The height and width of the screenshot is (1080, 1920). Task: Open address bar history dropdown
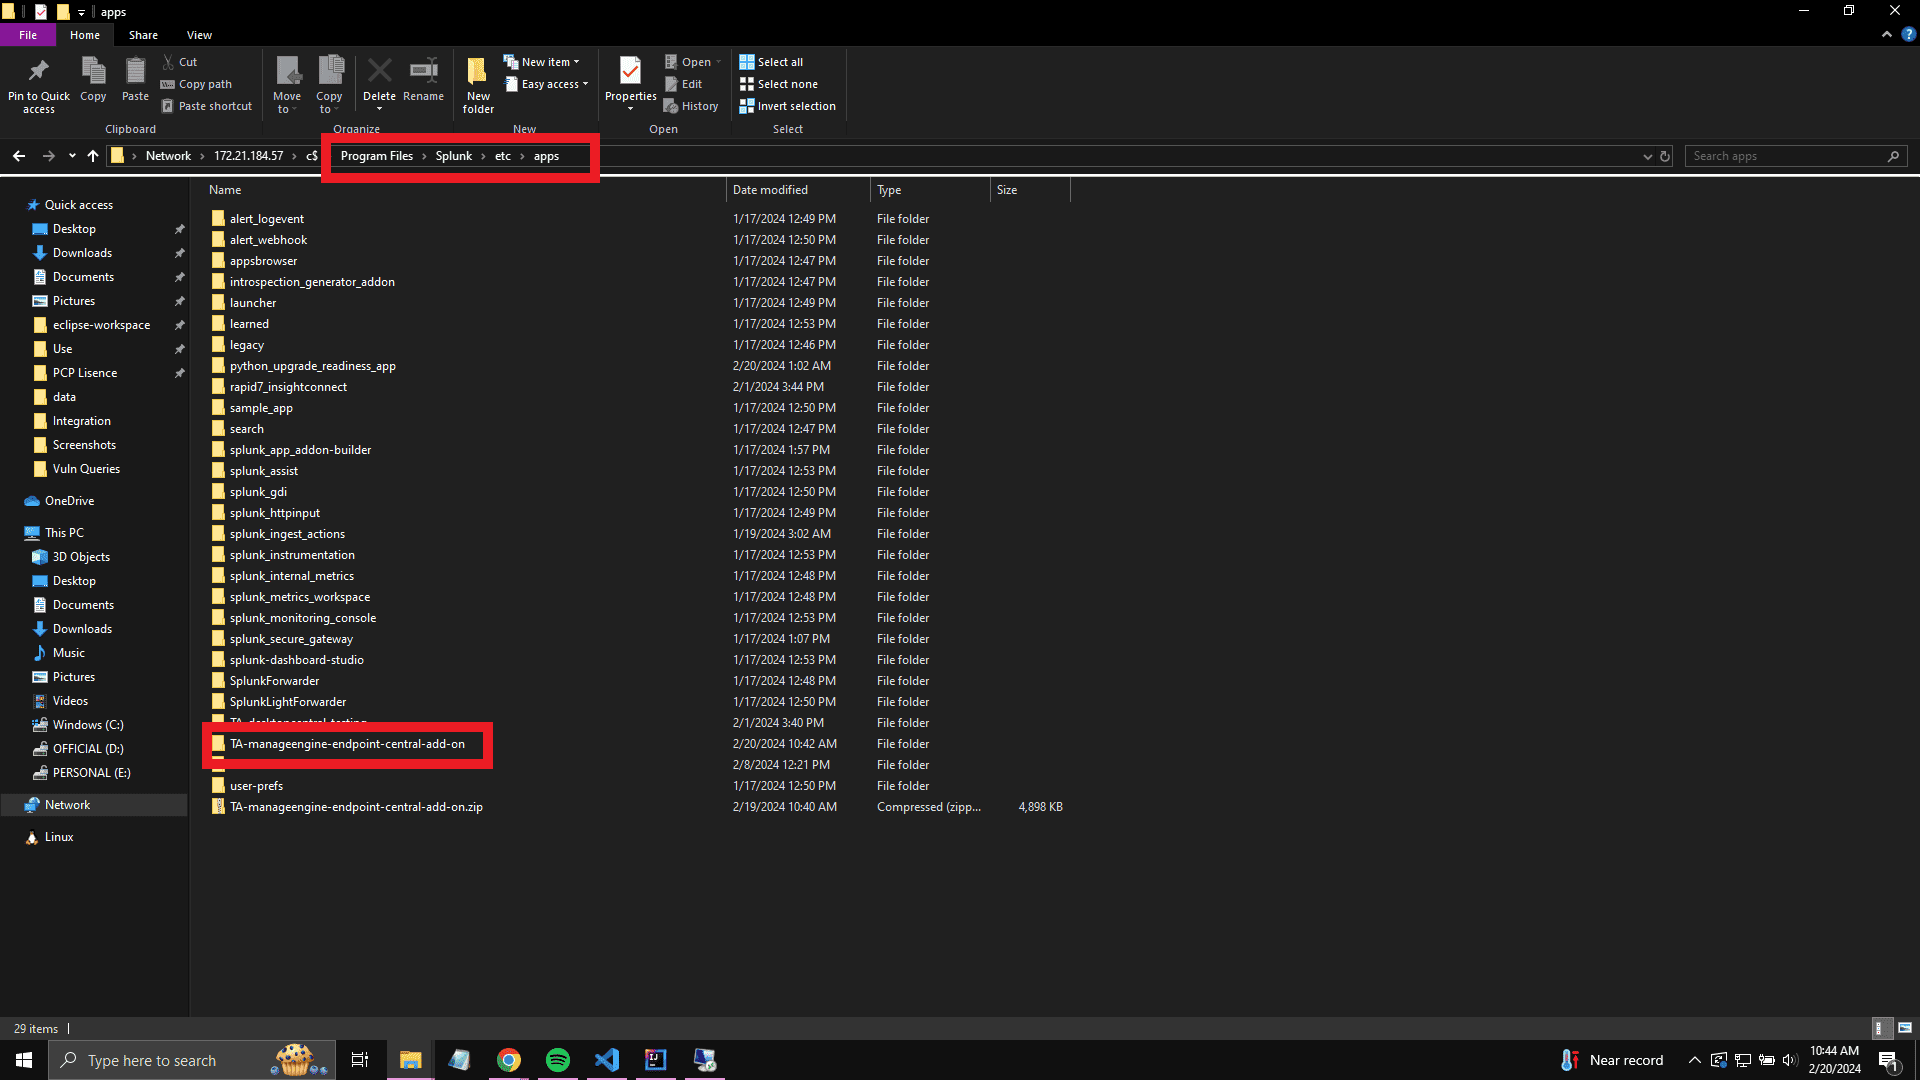(1647, 156)
